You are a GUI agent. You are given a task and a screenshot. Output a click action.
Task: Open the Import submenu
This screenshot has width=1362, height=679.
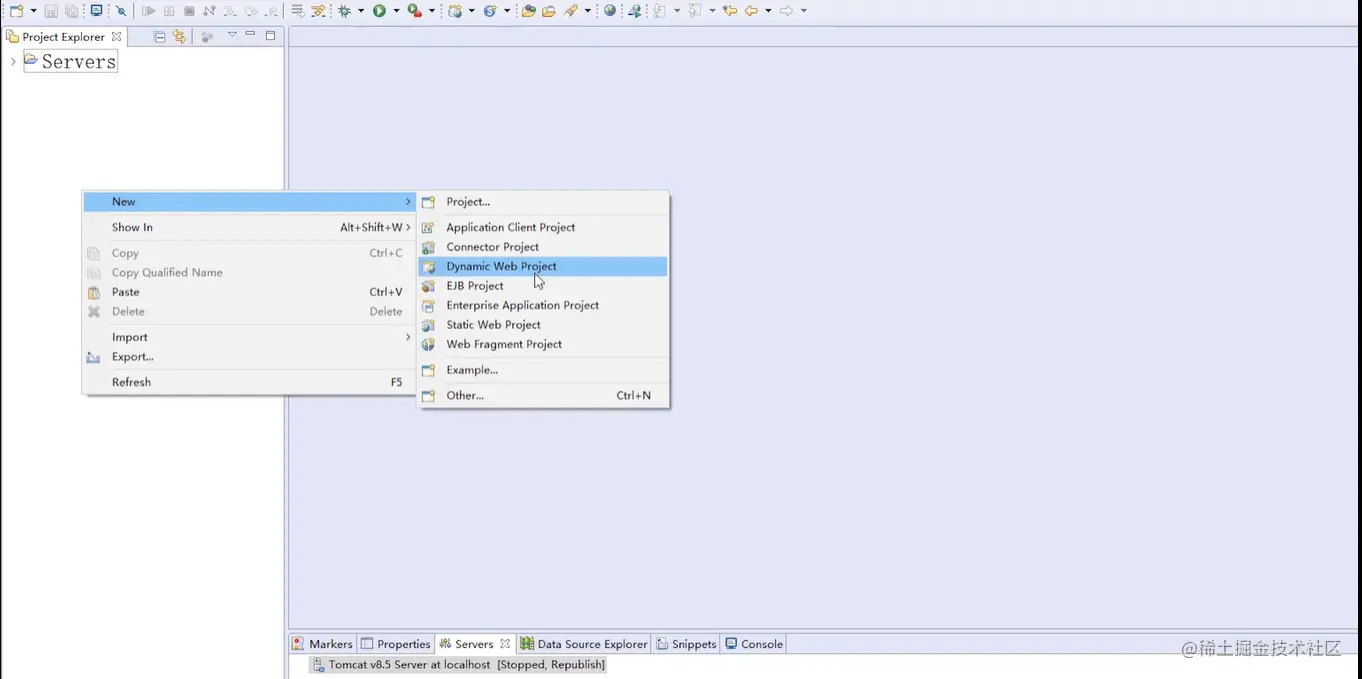[249, 337]
